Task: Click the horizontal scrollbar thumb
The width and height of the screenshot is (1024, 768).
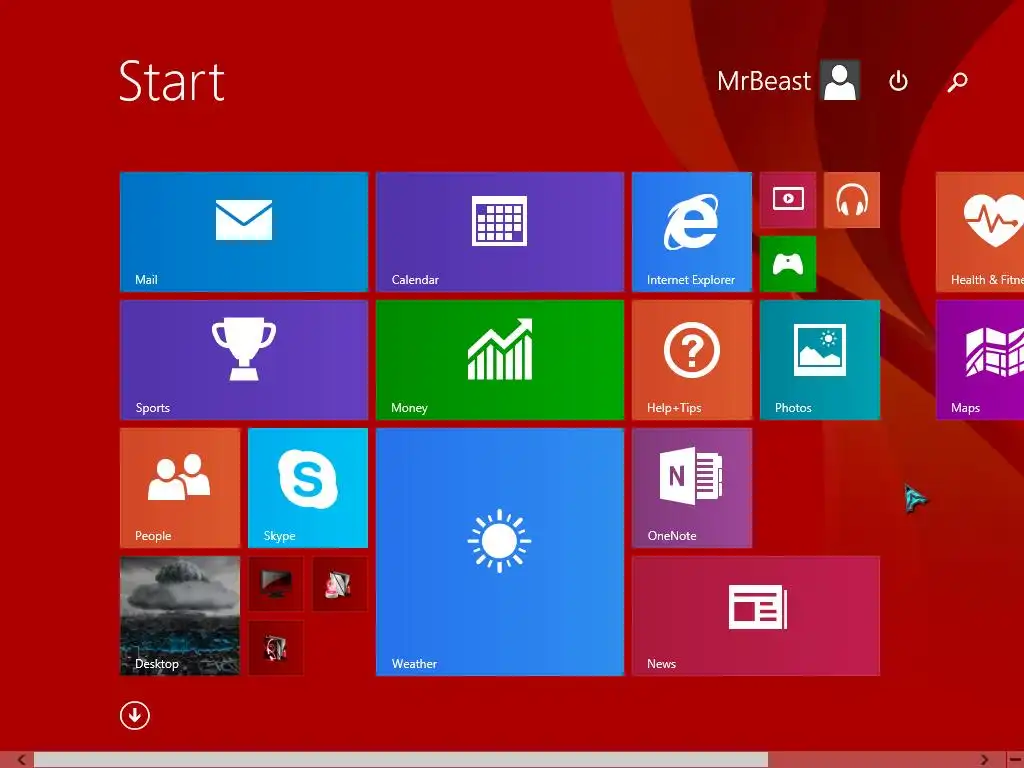Action: (401, 760)
